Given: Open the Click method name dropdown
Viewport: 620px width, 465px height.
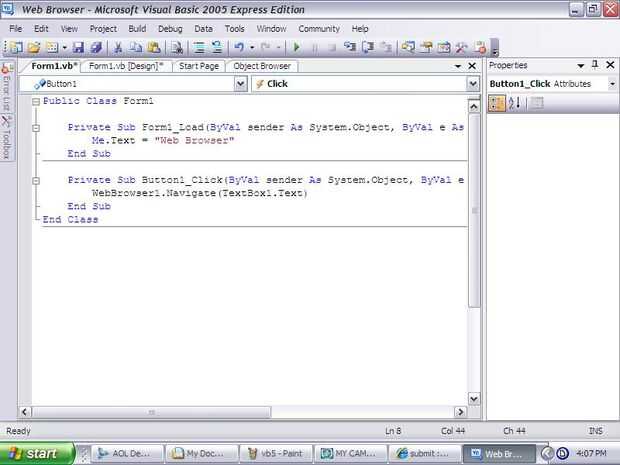Looking at the screenshot, I should 473,84.
